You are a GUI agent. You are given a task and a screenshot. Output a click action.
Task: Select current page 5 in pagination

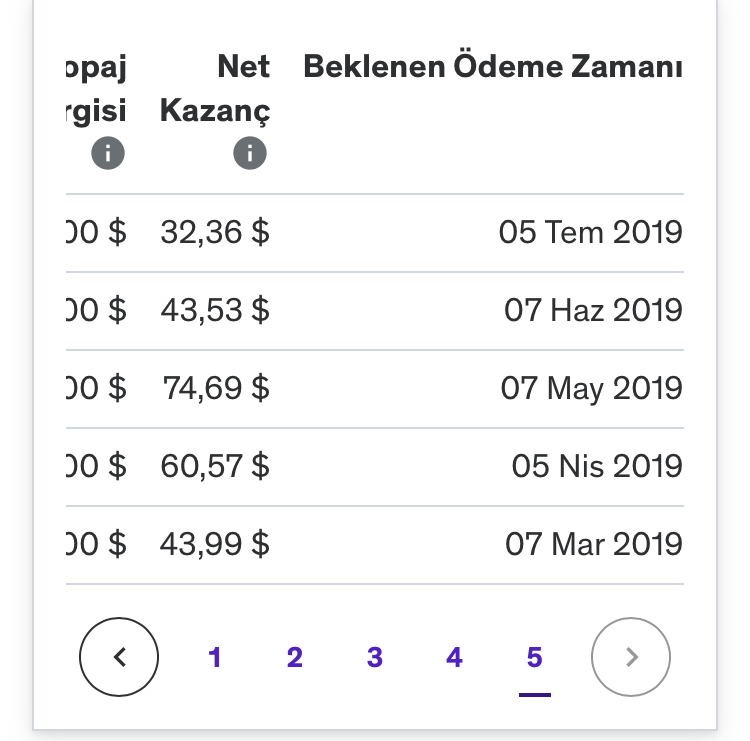pos(534,657)
